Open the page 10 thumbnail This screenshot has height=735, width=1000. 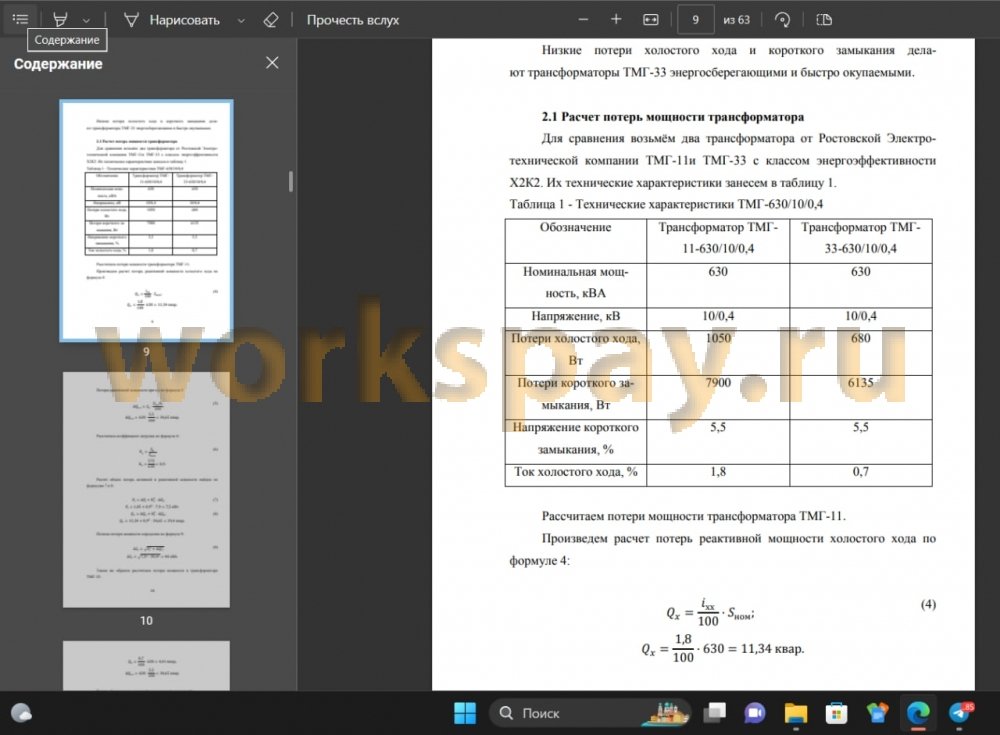click(146, 489)
